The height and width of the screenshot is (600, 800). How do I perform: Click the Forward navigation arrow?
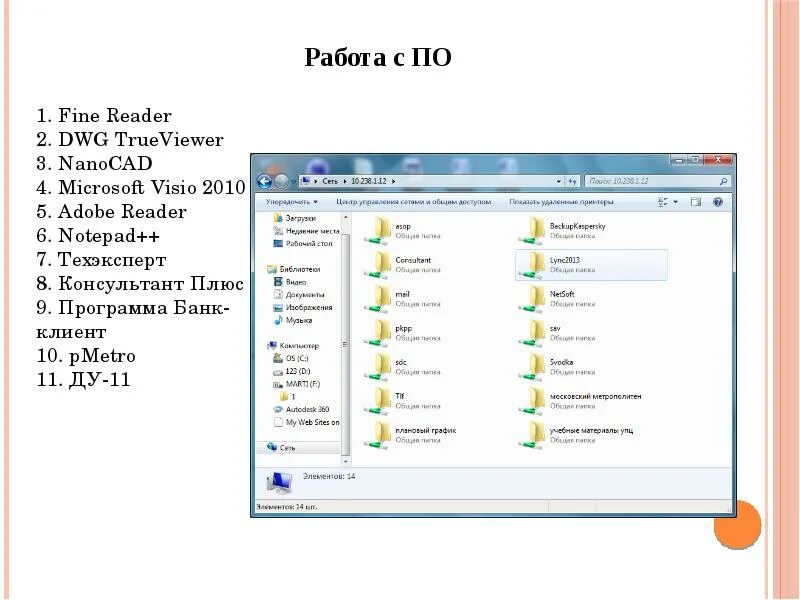coord(281,181)
